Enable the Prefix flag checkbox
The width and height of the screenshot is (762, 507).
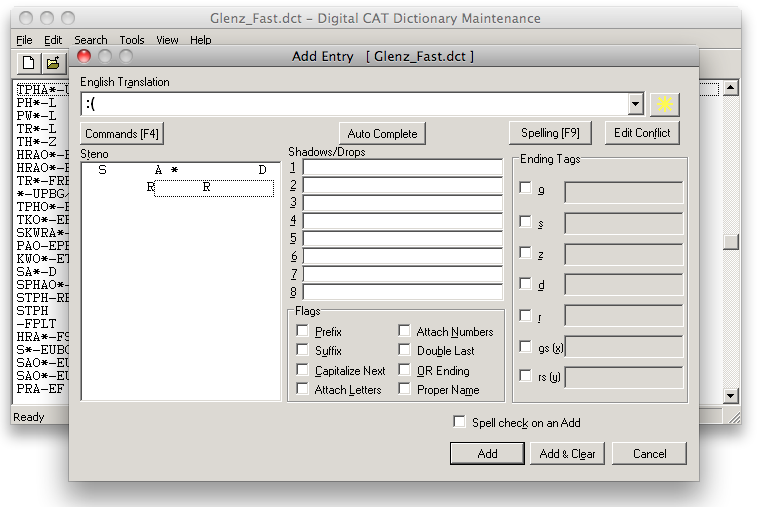click(303, 331)
